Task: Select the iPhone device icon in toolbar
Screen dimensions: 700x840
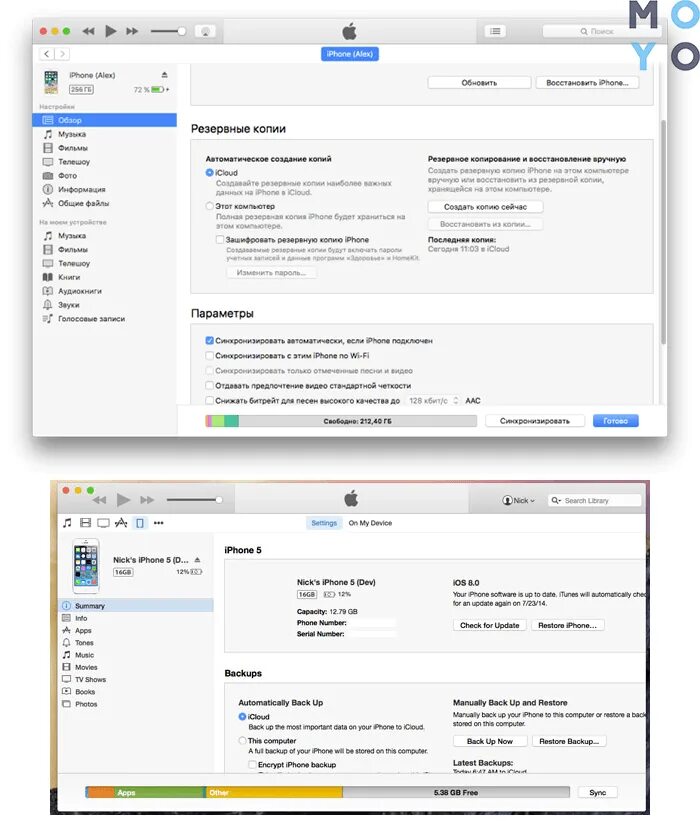Action: [x=140, y=523]
